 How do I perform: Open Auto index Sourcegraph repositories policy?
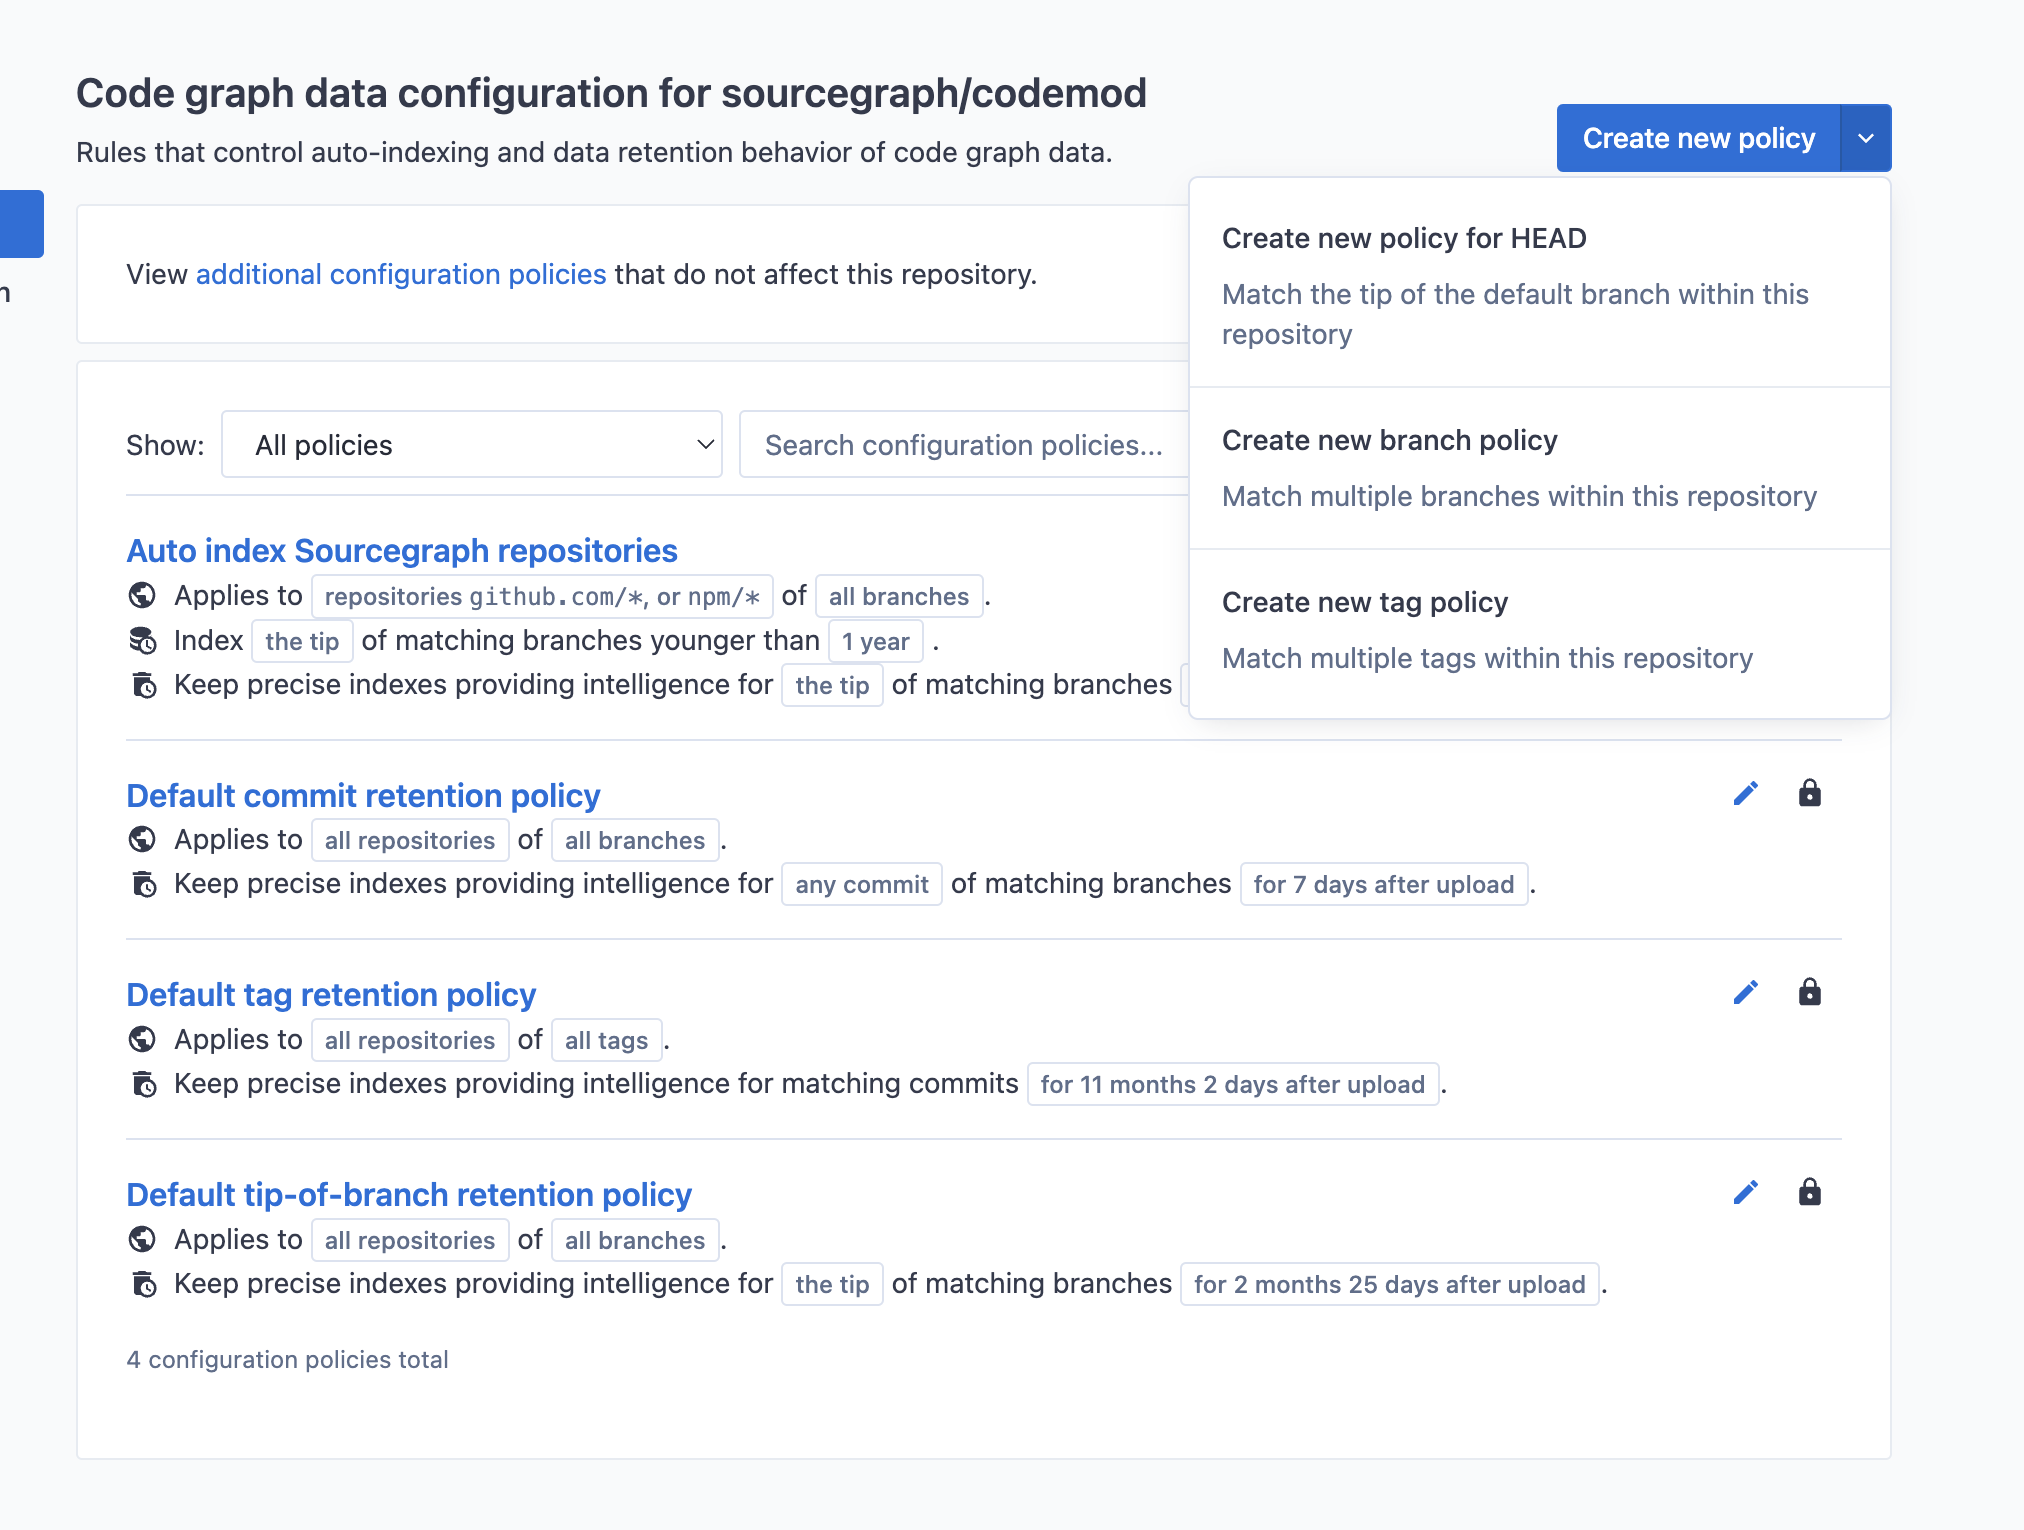(402, 551)
